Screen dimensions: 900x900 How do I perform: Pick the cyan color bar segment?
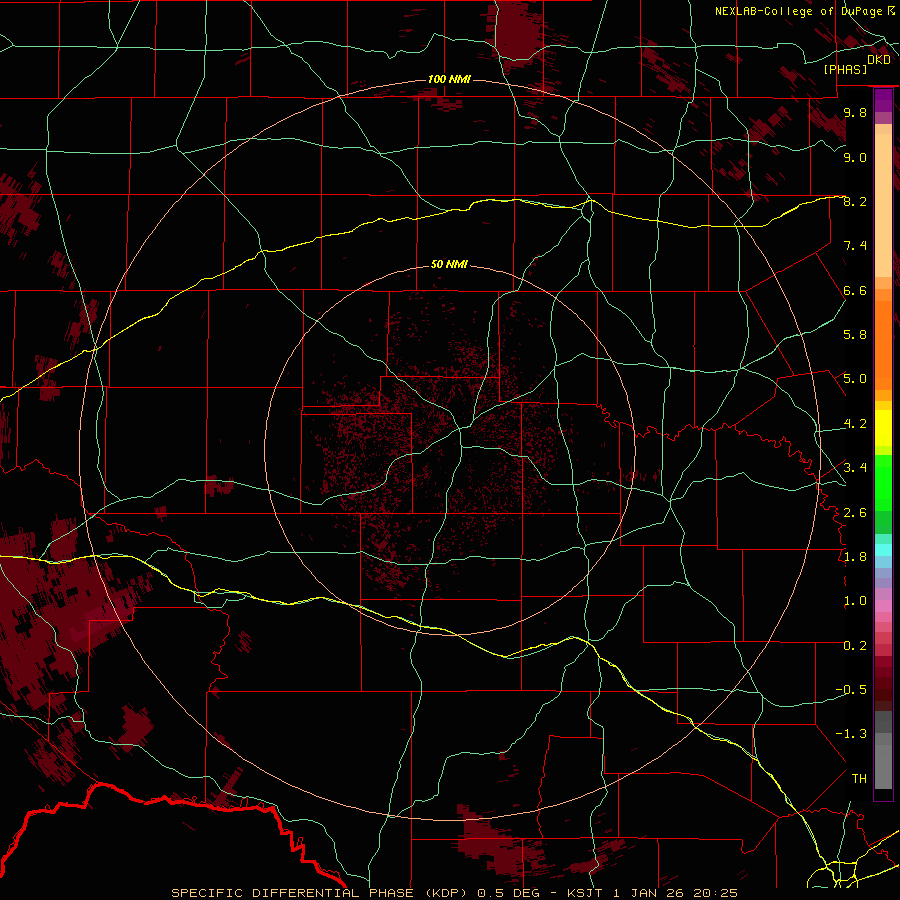[x=883, y=550]
